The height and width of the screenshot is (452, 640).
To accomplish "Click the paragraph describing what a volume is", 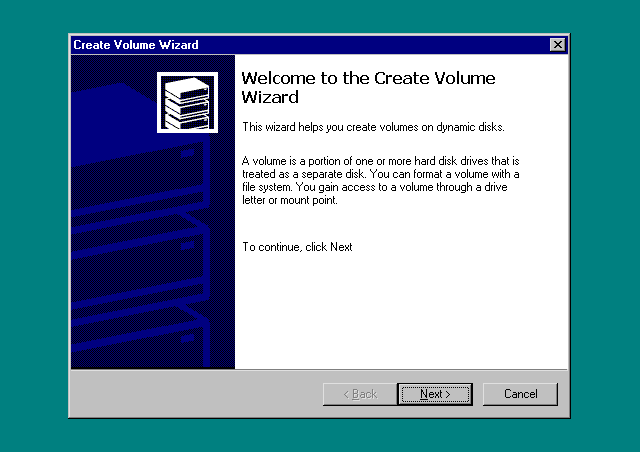I will tap(380, 180).
